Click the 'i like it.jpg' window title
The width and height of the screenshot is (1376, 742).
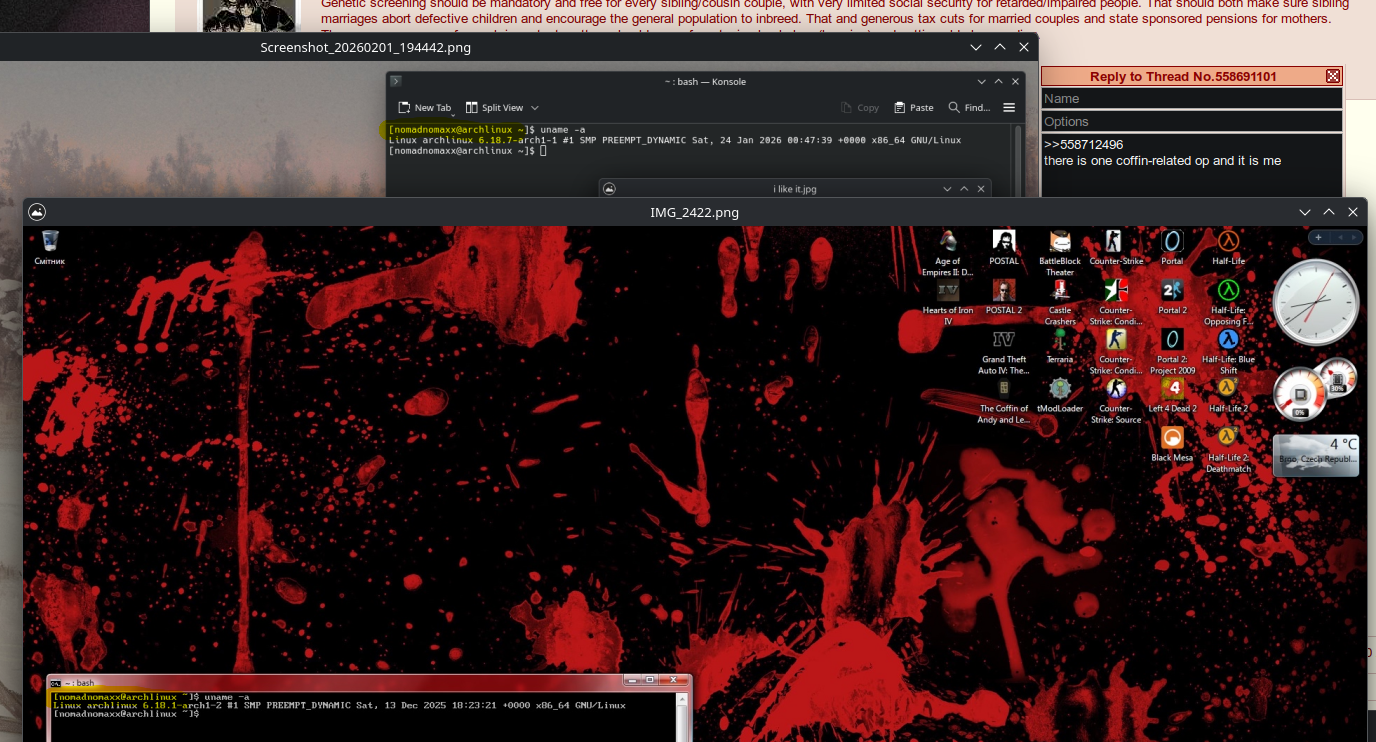(x=795, y=189)
